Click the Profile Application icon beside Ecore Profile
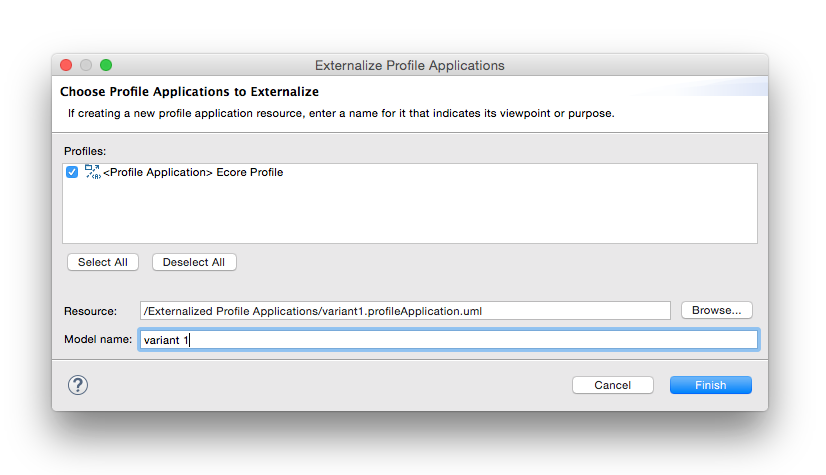 tap(93, 172)
